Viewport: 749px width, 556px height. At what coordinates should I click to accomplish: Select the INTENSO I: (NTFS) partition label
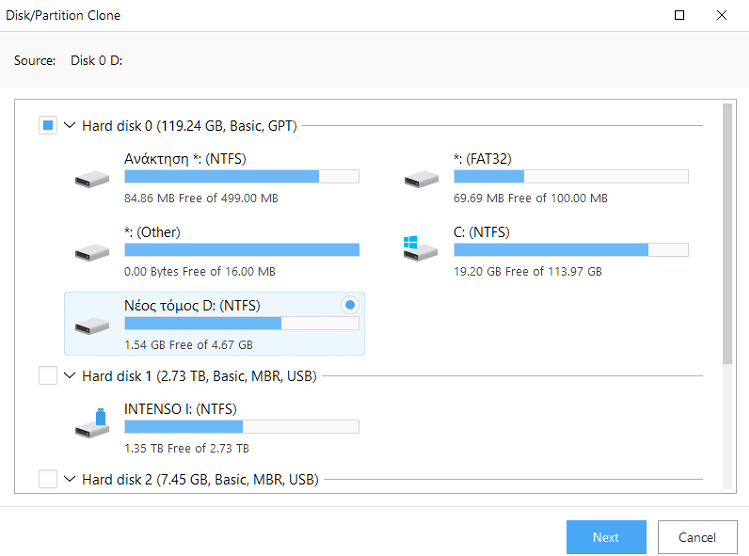181,409
